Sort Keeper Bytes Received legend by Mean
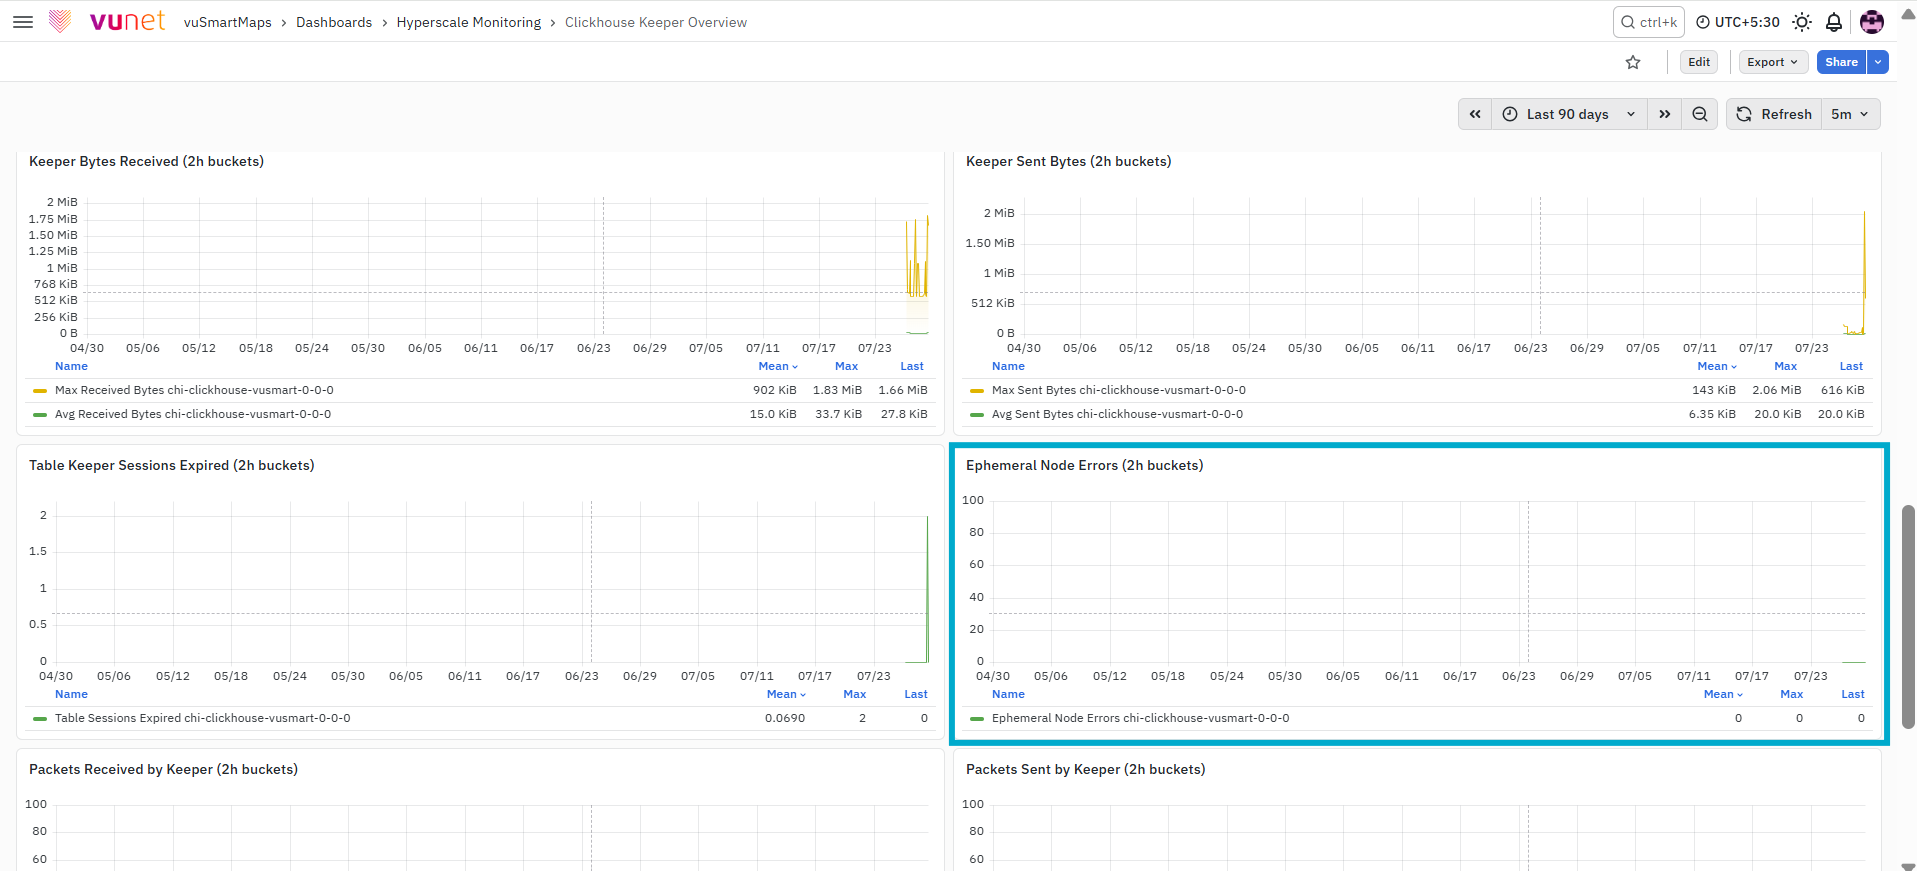 coord(778,366)
